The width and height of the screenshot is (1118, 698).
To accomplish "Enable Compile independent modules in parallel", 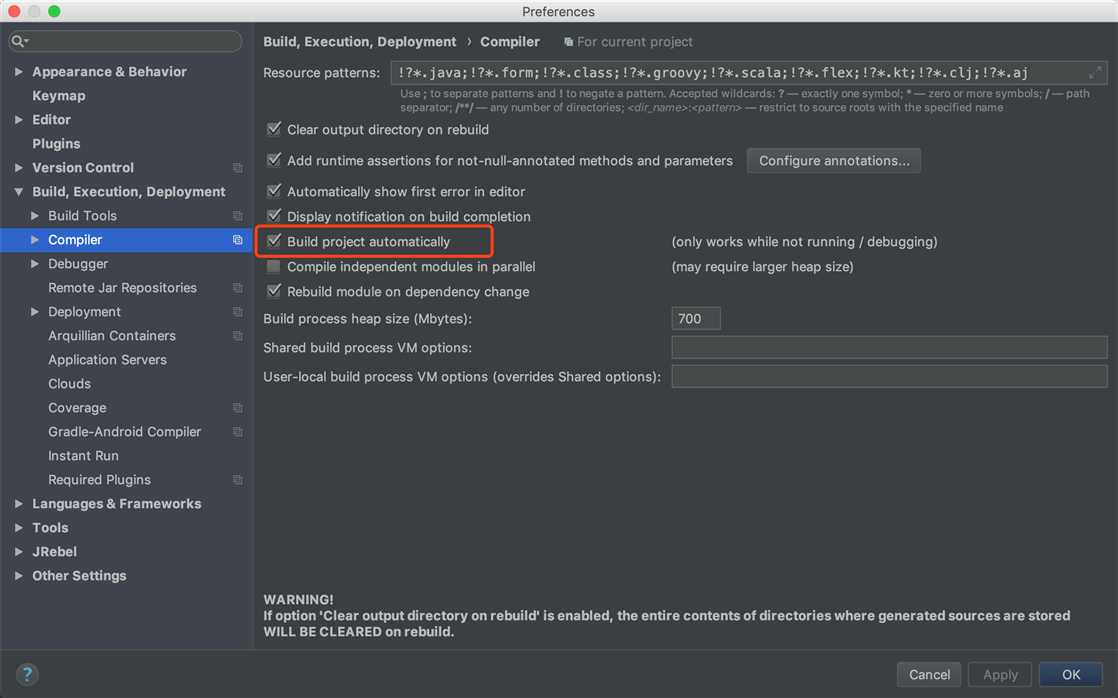I will (274, 267).
